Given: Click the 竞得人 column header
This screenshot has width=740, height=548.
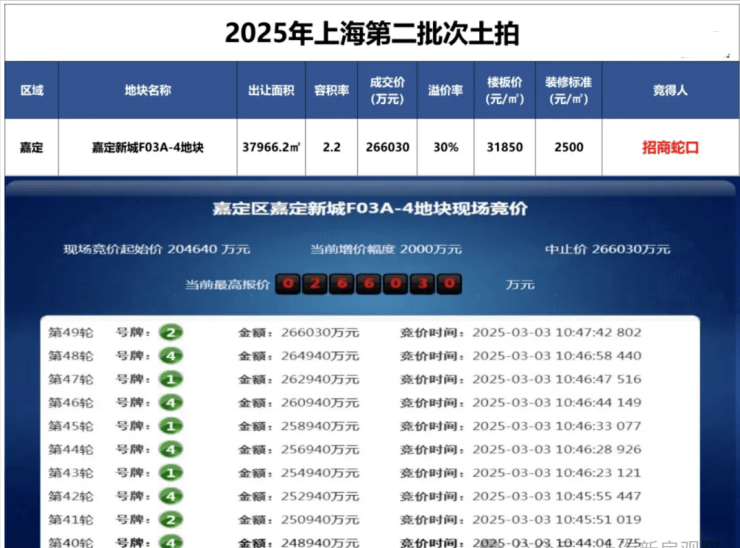Looking at the screenshot, I should [670, 91].
